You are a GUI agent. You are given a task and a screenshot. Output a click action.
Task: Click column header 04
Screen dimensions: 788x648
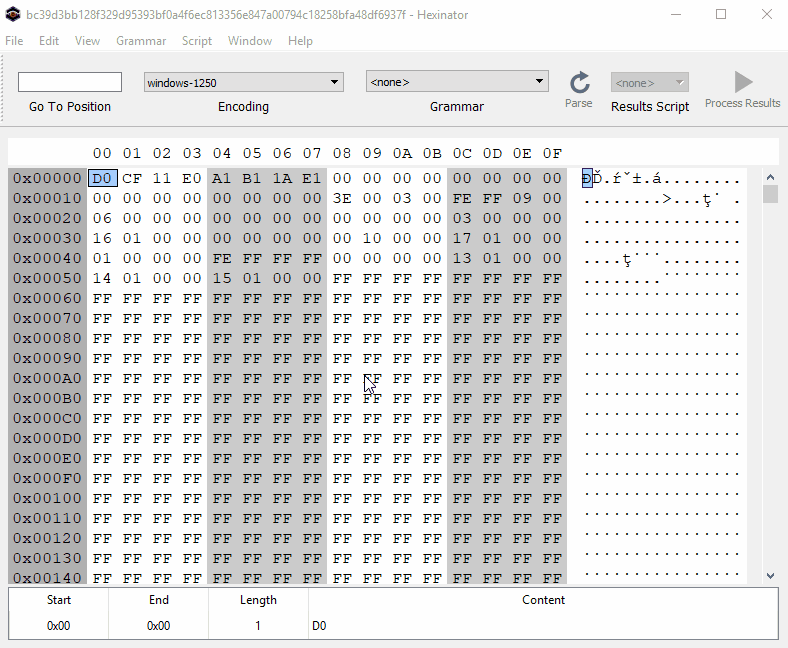[222, 153]
